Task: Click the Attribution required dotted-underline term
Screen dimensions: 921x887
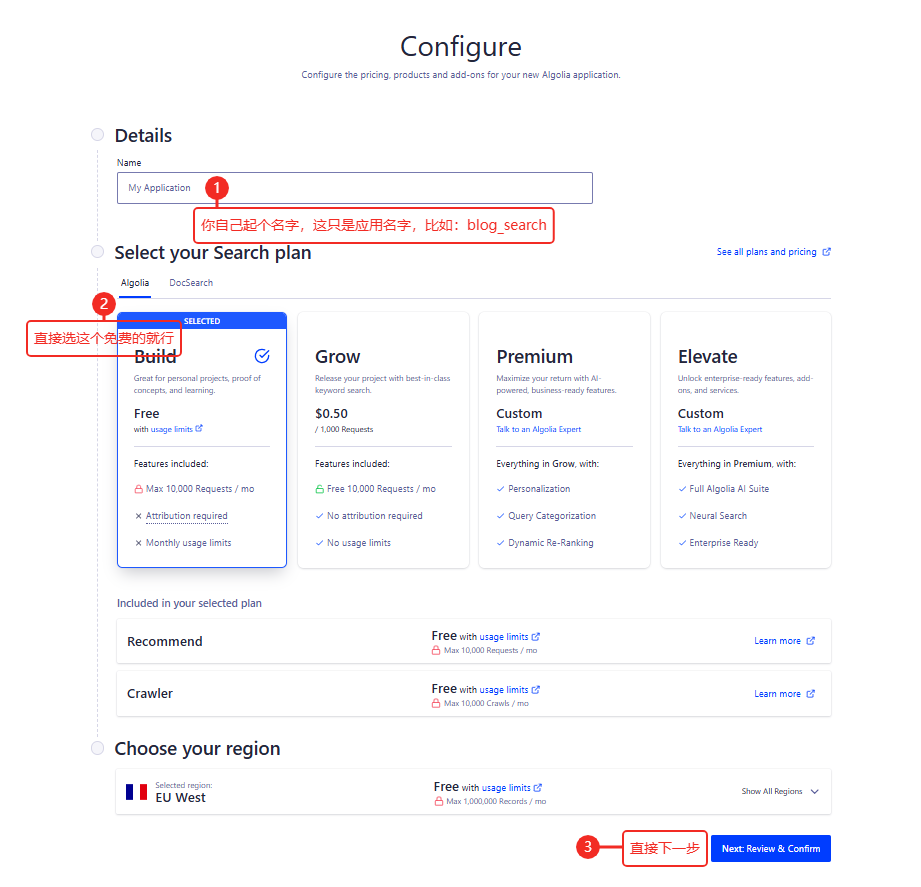Action: (186, 516)
